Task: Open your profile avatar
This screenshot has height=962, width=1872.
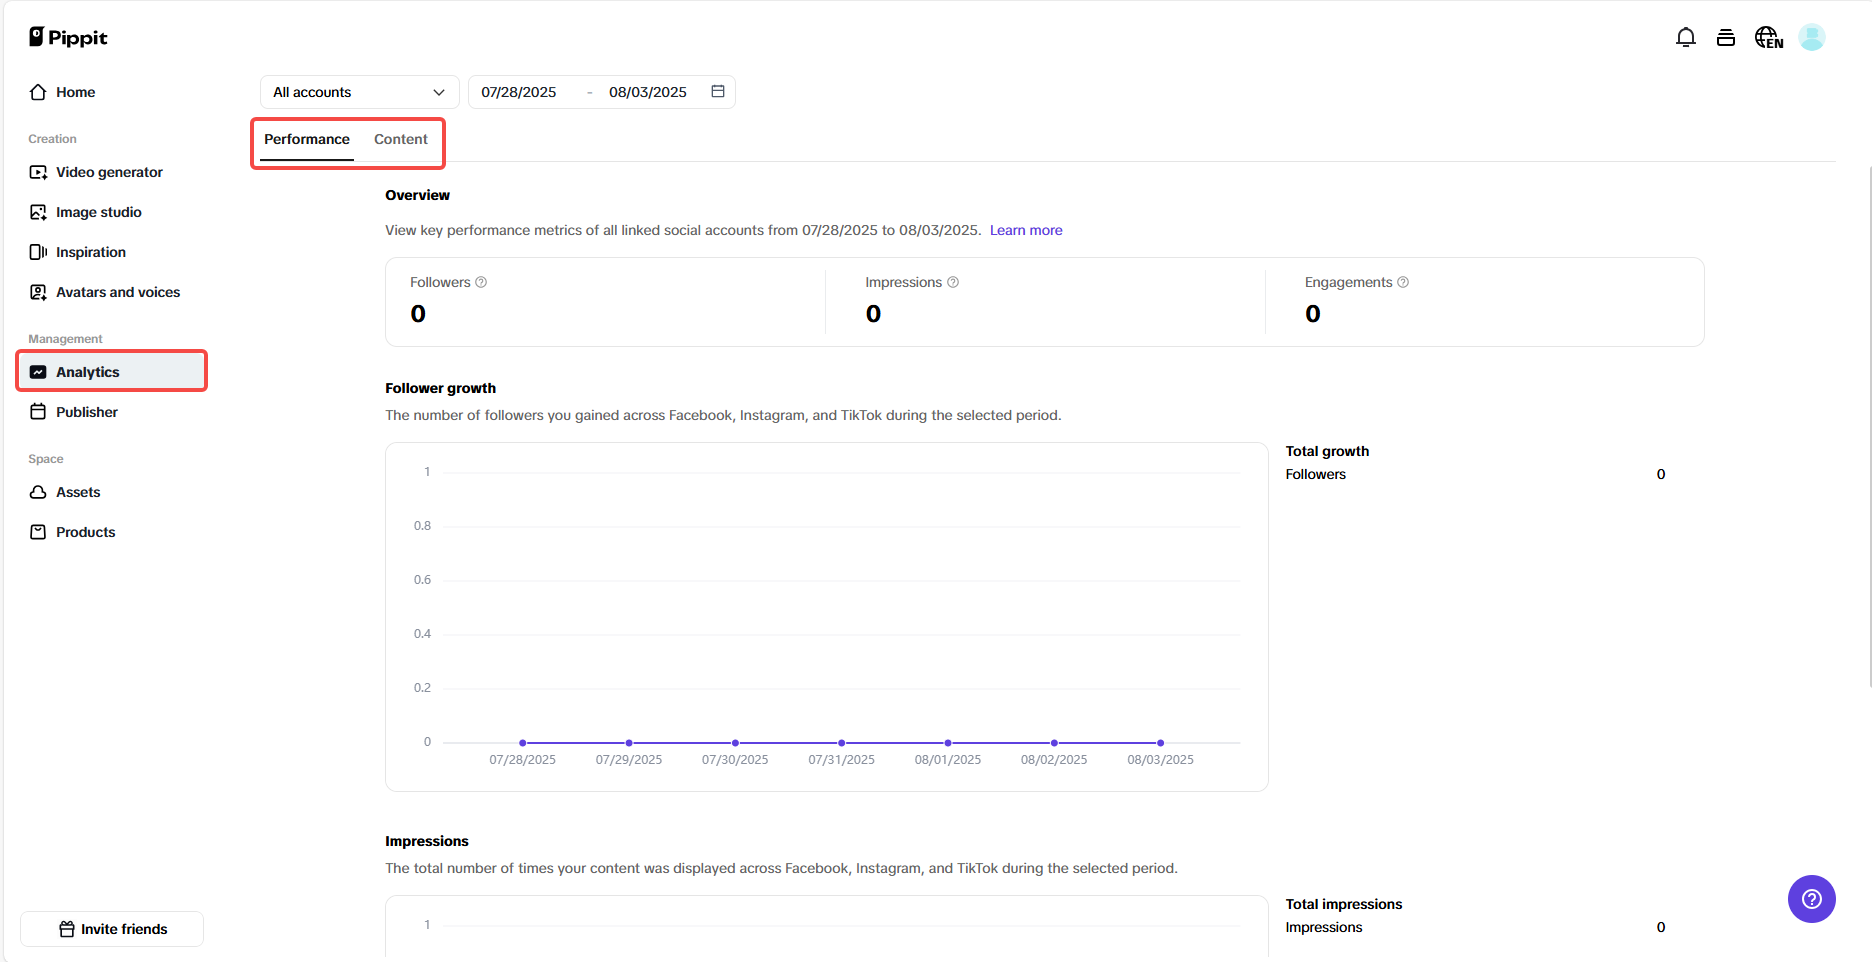Action: click(1813, 37)
